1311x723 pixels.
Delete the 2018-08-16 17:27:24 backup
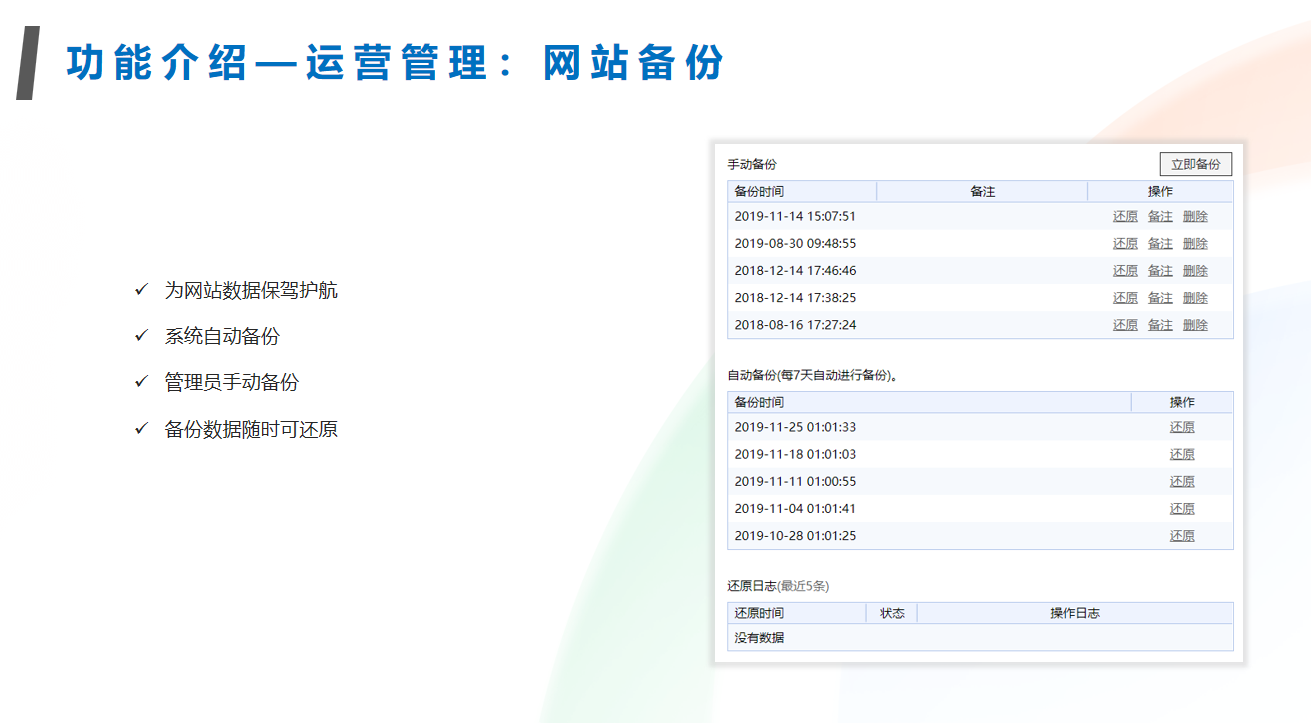[1195, 325]
